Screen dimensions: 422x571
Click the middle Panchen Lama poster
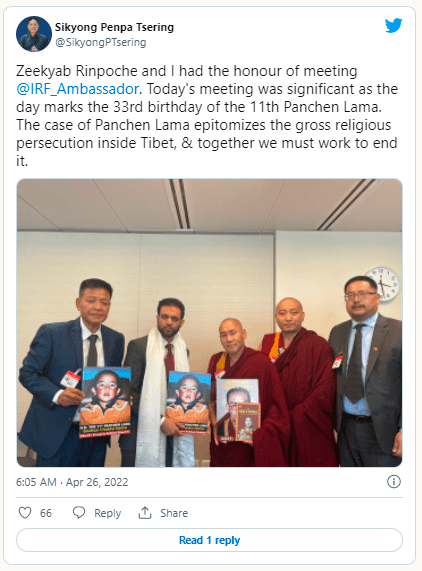click(x=188, y=402)
